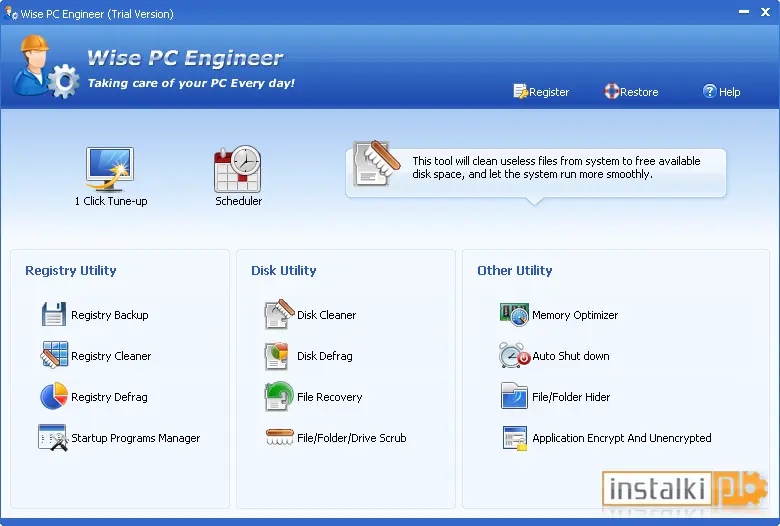Click the Registry Backup floppy disk icon
The width and height of the screenshot is (780, 526).
click(54, 314)
